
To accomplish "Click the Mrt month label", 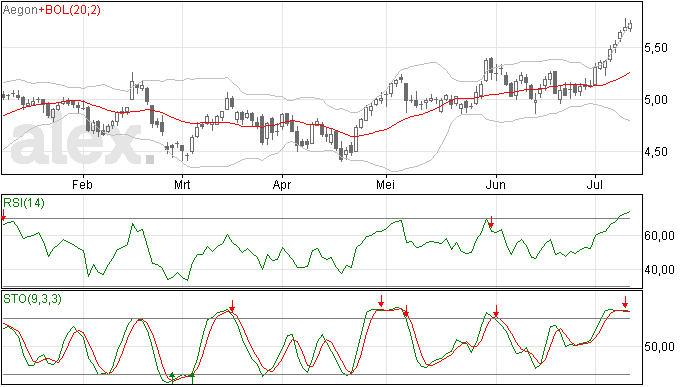I will click(182, 184).
